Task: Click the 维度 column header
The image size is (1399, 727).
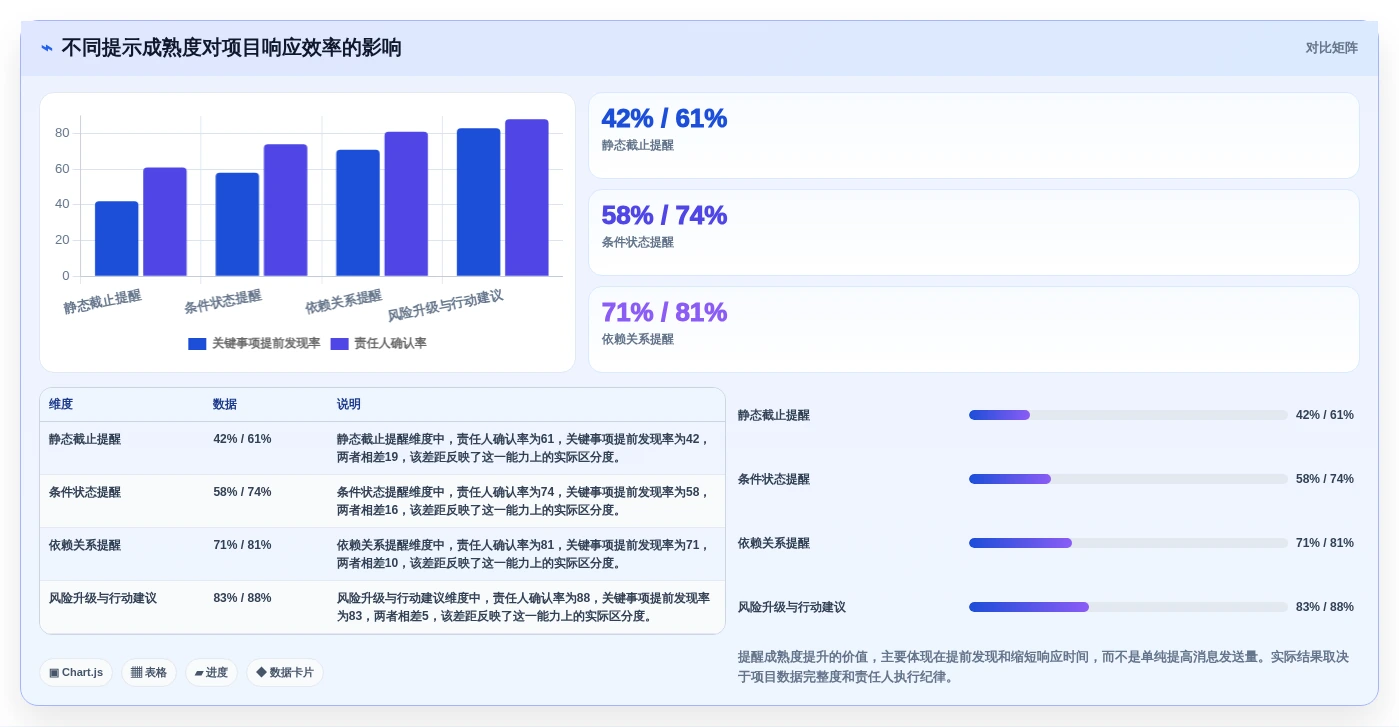Action: 61,405
